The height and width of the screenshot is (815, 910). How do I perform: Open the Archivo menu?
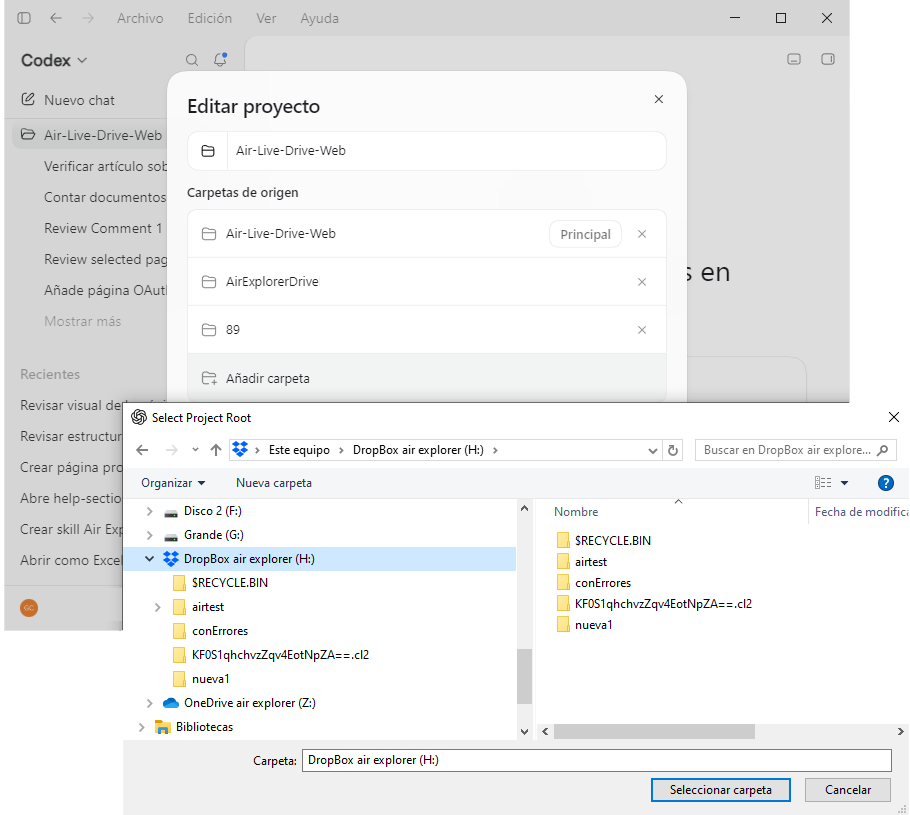click(140, 18)
